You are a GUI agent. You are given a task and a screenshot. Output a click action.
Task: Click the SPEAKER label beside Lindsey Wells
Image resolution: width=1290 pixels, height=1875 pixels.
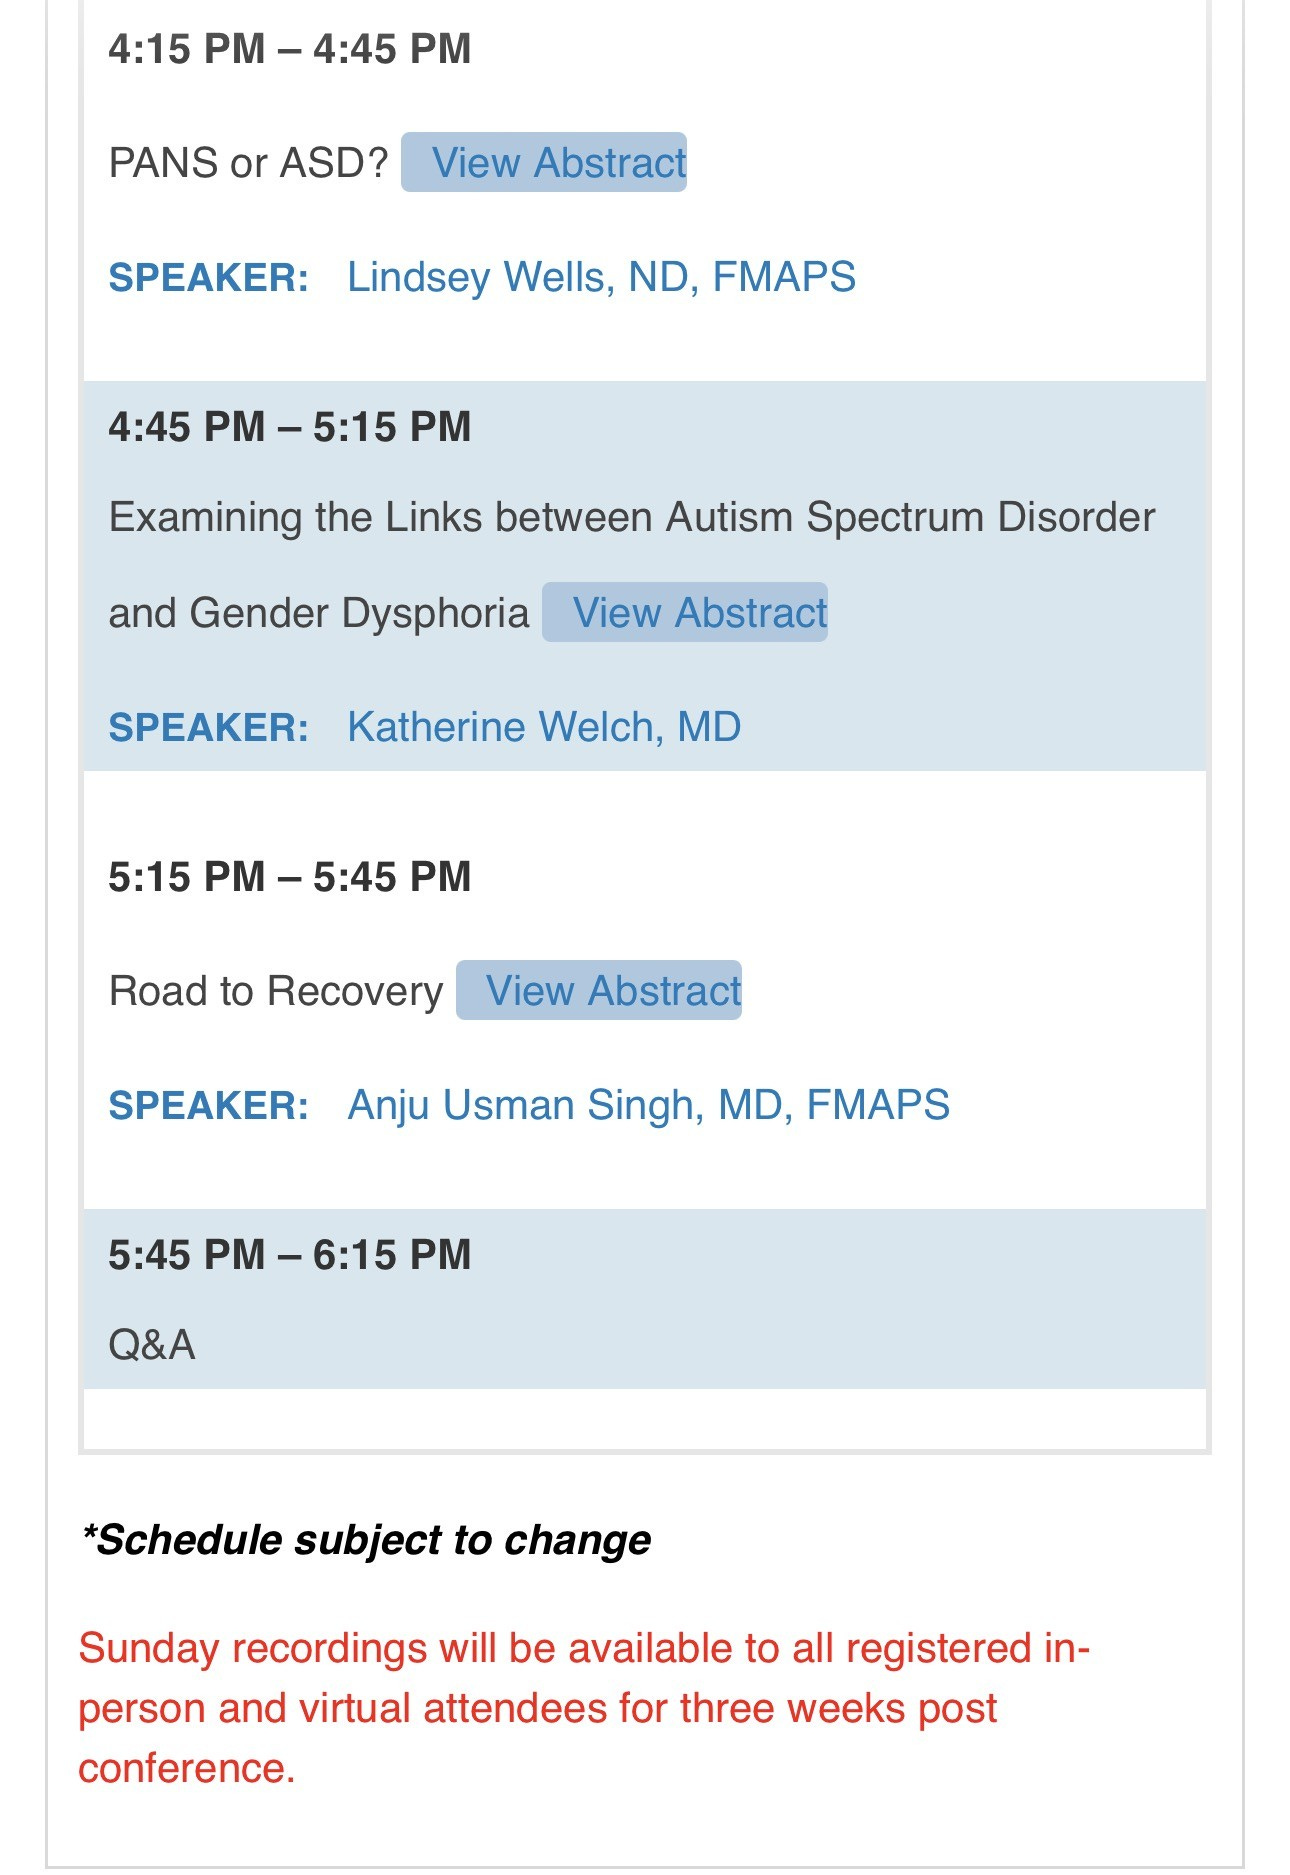coord(208,277)
